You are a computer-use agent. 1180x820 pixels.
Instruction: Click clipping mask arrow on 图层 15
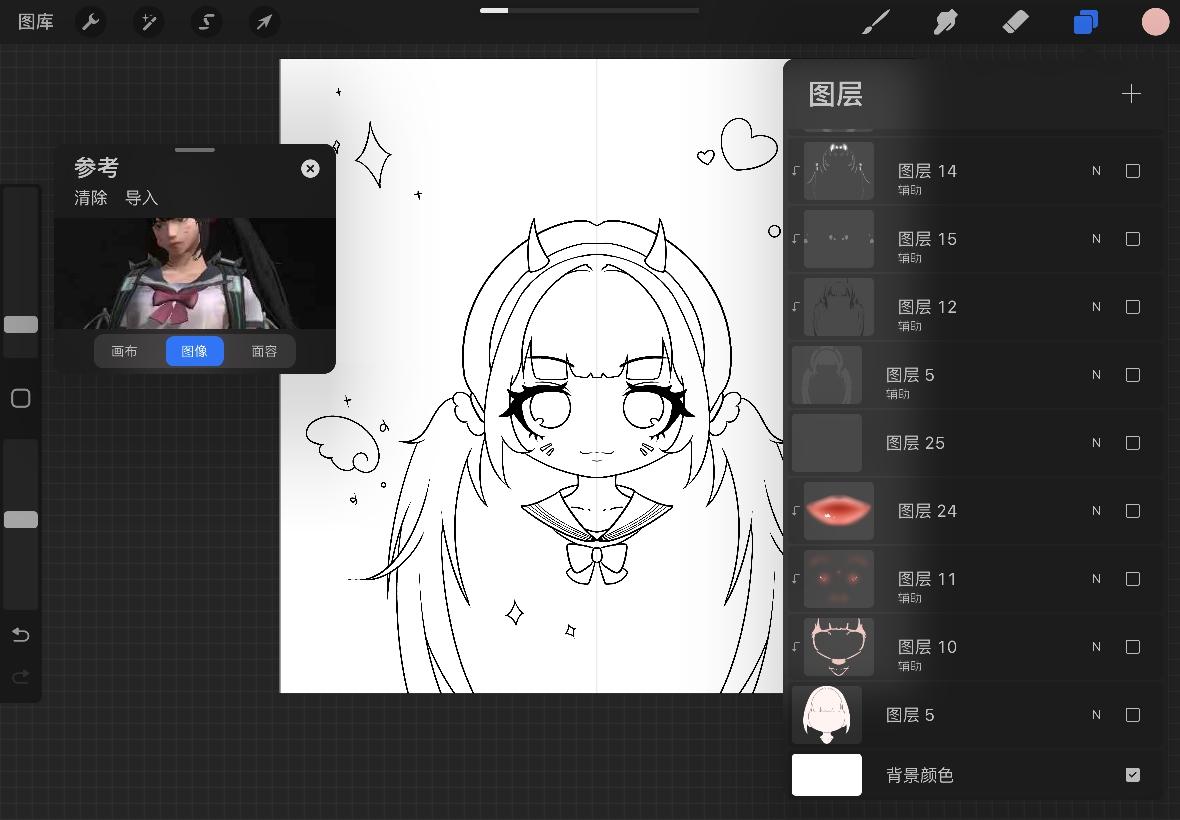[795, 239]
